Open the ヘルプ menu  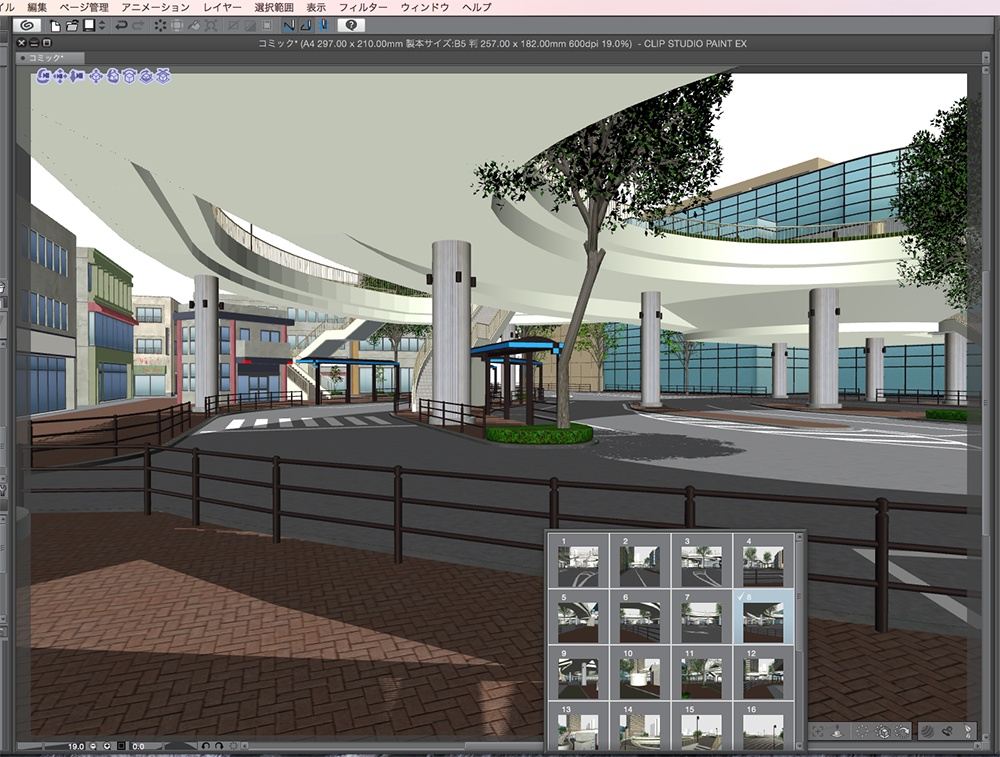pos(476,7)
